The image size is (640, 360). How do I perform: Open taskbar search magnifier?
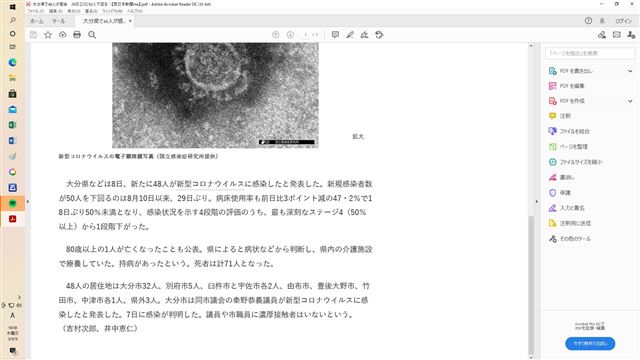coord(13,20)
